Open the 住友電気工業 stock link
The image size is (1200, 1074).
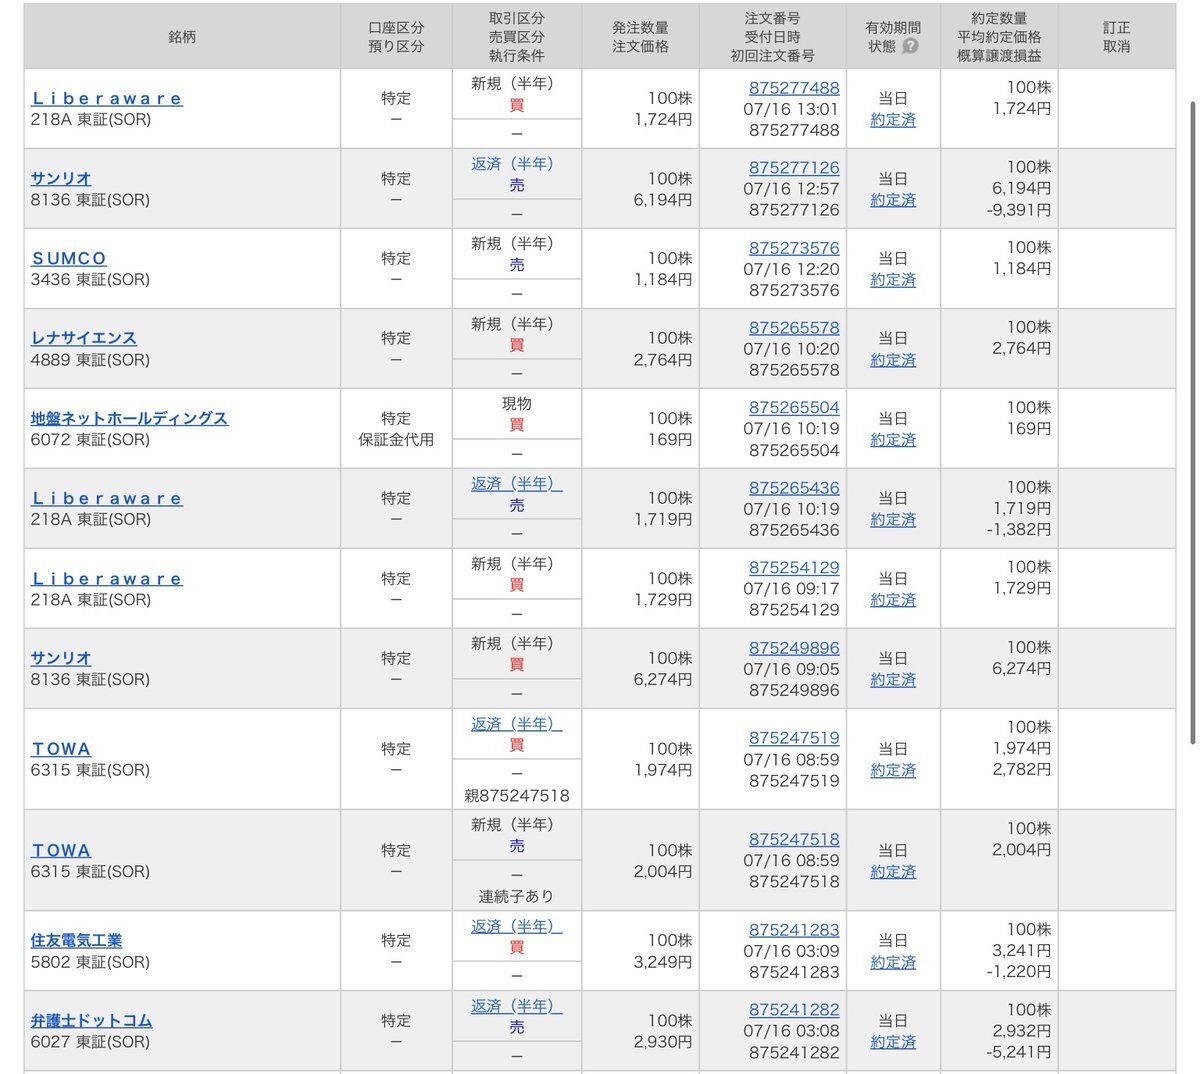coord(77,940)
